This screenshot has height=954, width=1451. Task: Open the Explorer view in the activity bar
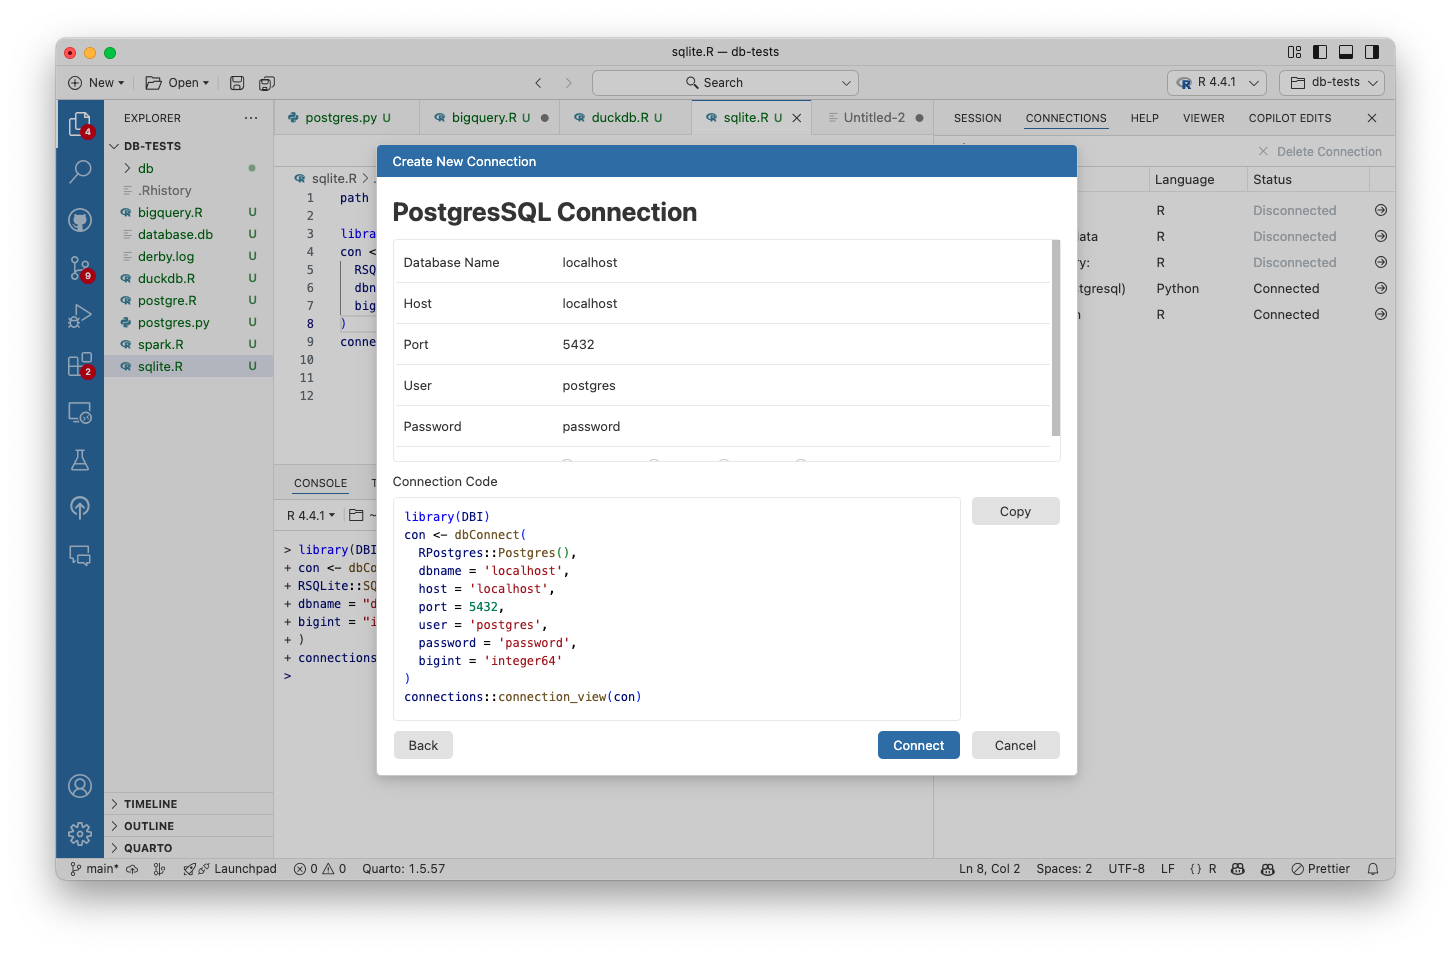point(80,124)
